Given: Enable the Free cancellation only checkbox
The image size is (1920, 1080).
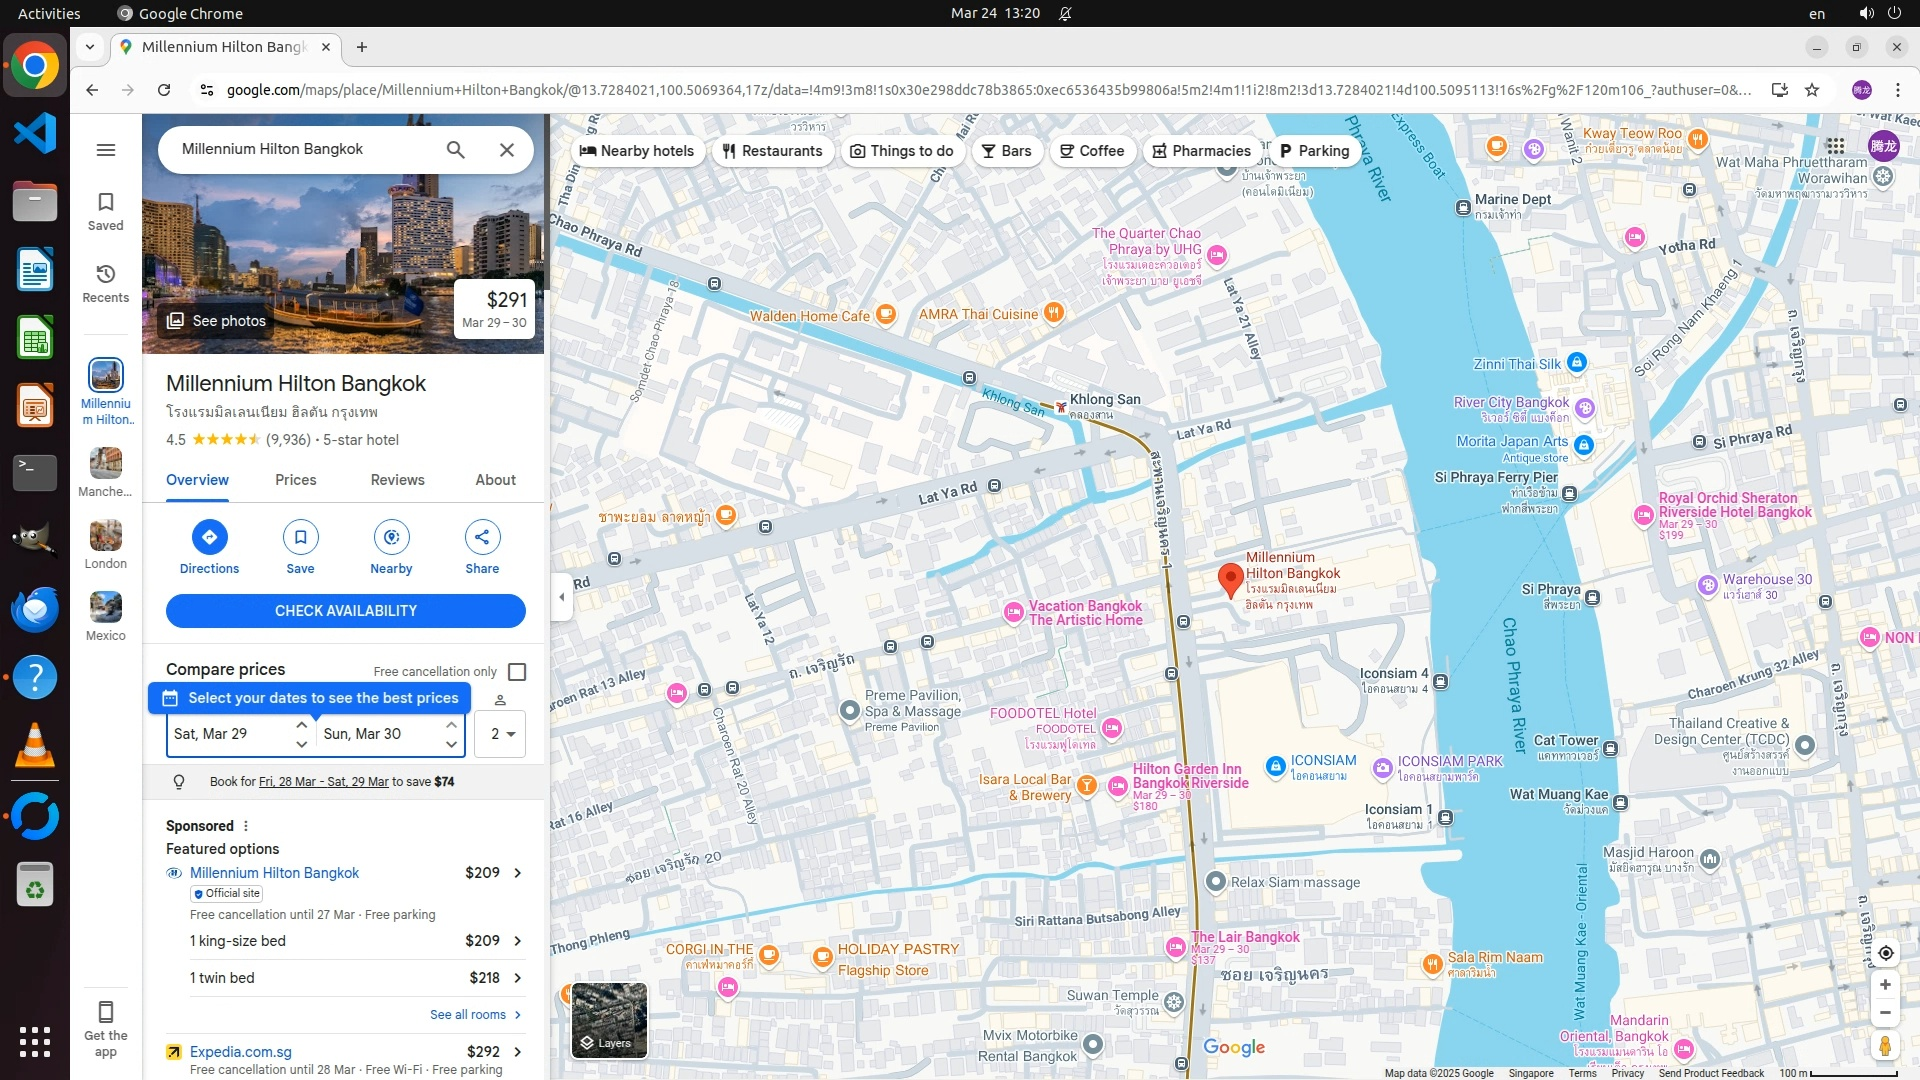Looking at the screenshot, I should pyautogui.click(x=517, y=672).
